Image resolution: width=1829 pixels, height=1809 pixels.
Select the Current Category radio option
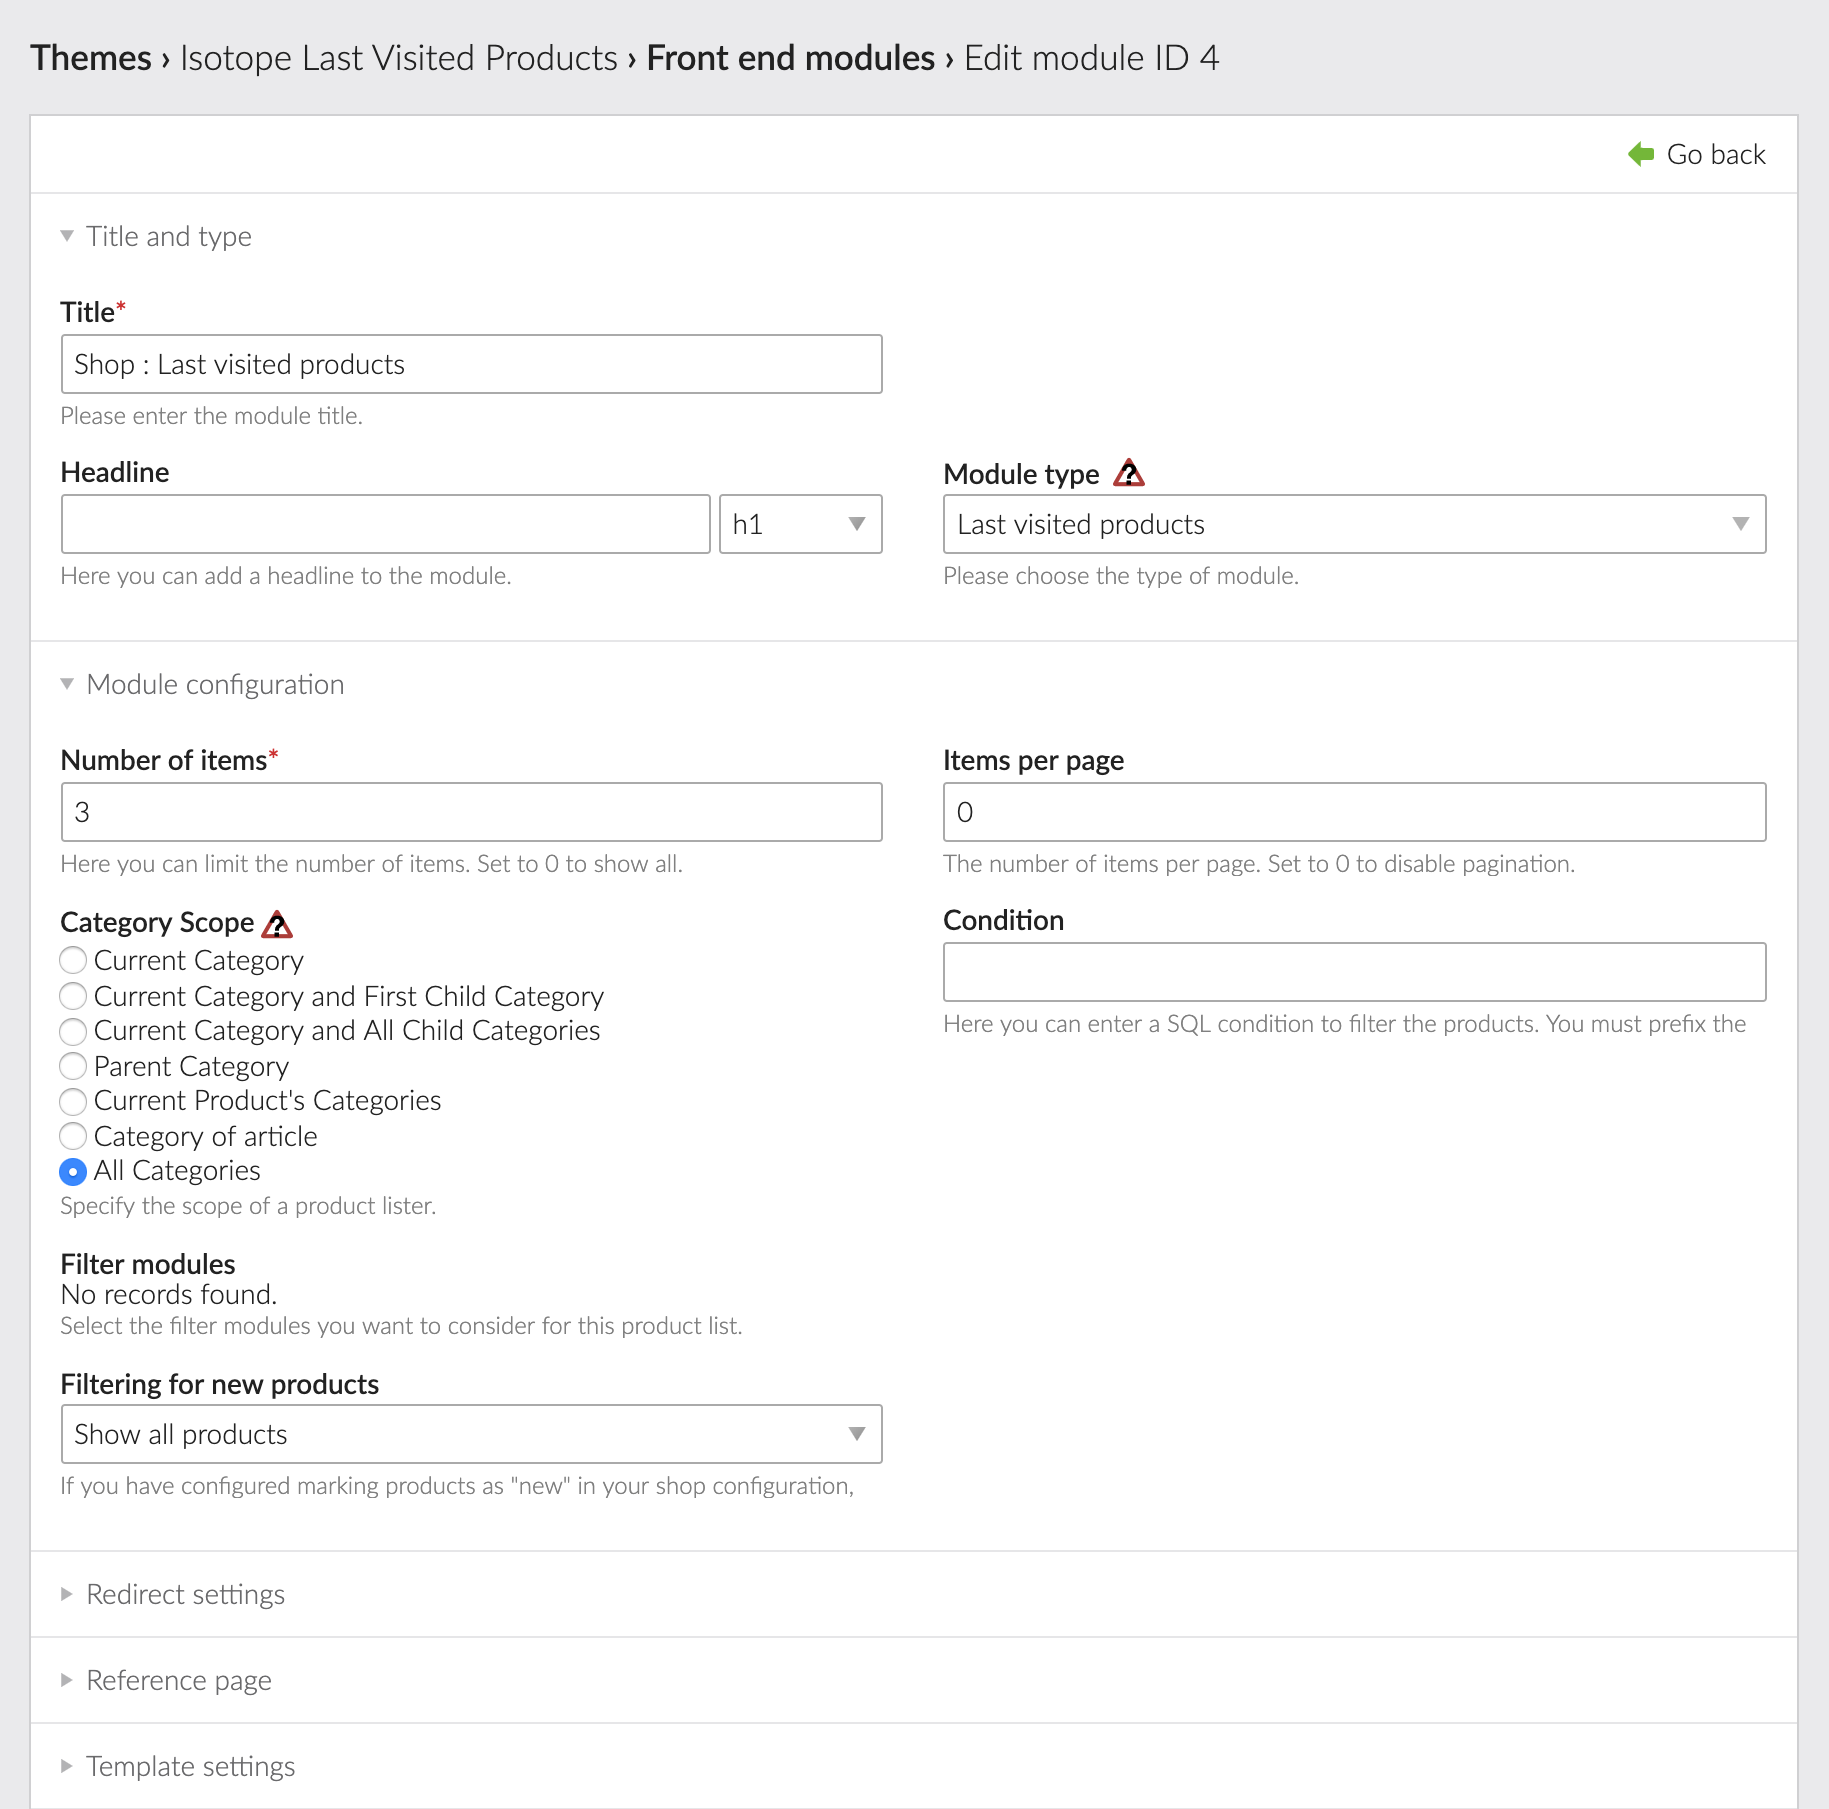pyautogui.click(x=73, y=961)
